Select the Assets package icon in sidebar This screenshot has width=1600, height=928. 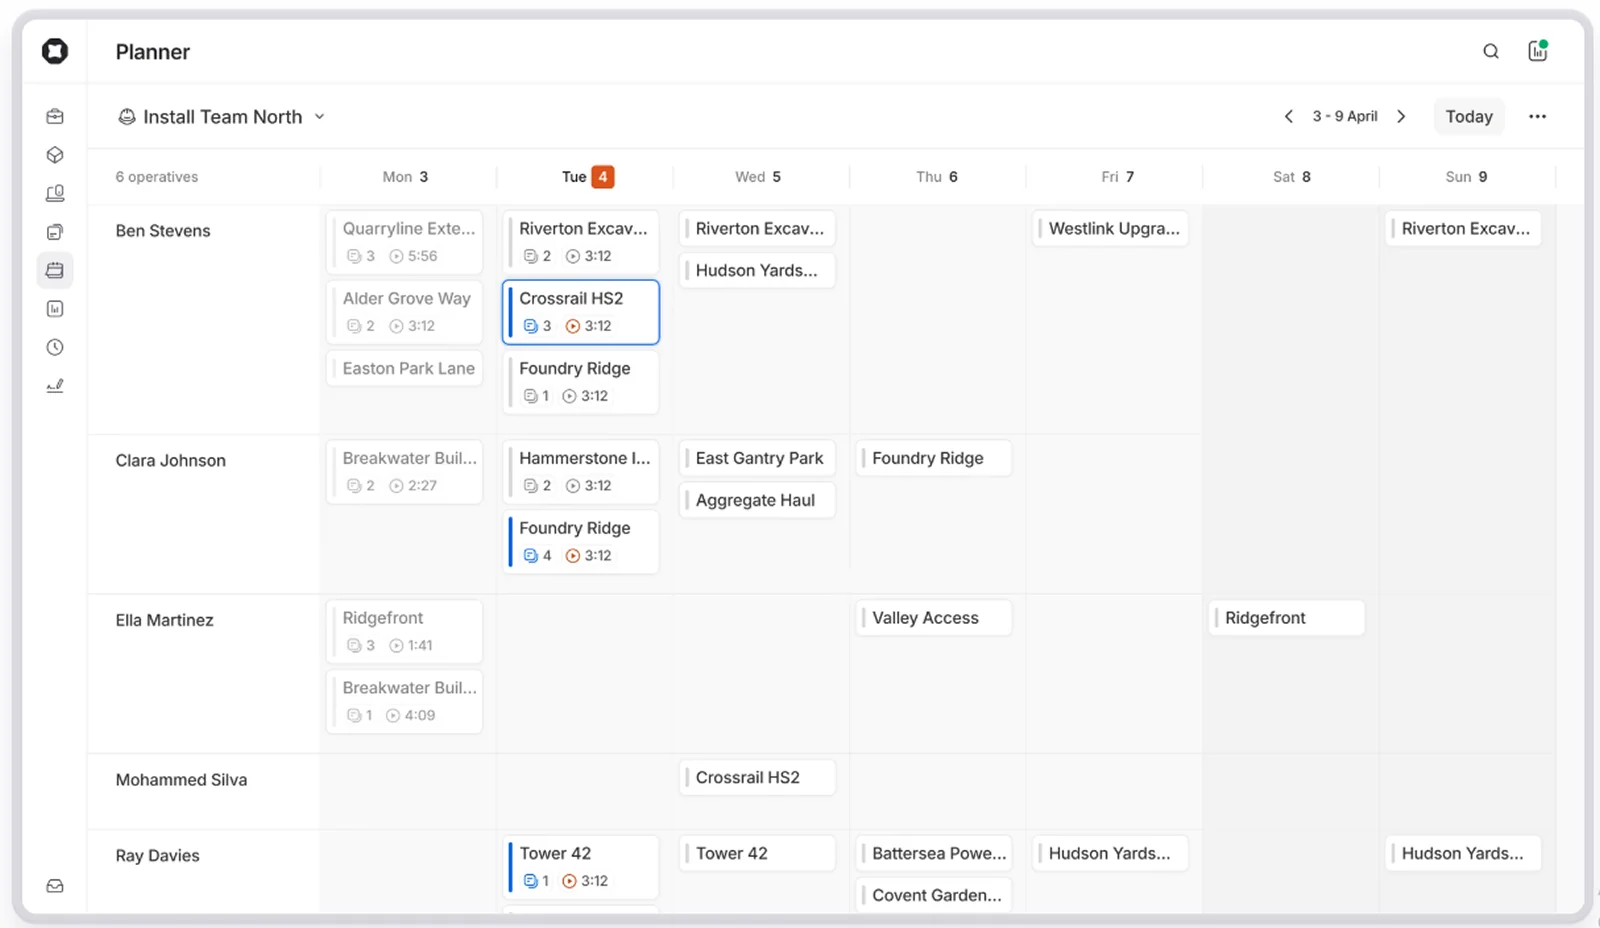(55, 154)
